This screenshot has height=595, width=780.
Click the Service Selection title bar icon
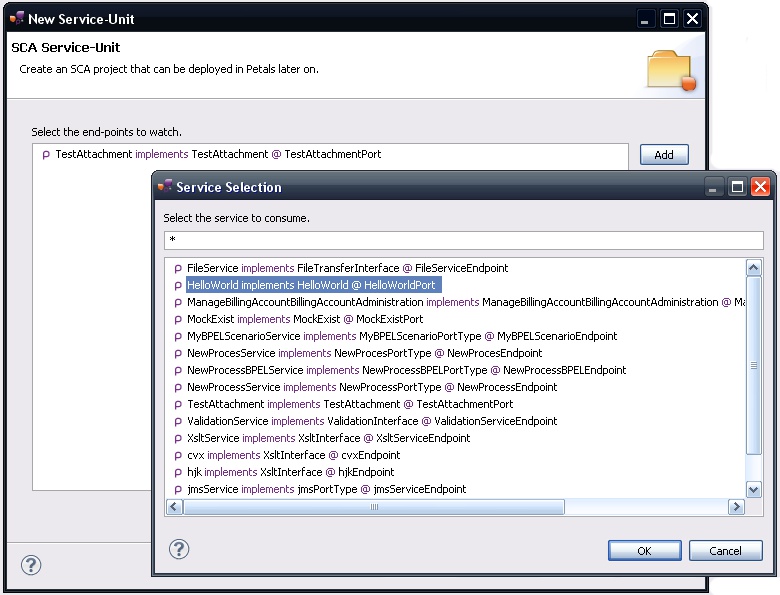coord(165,186)
